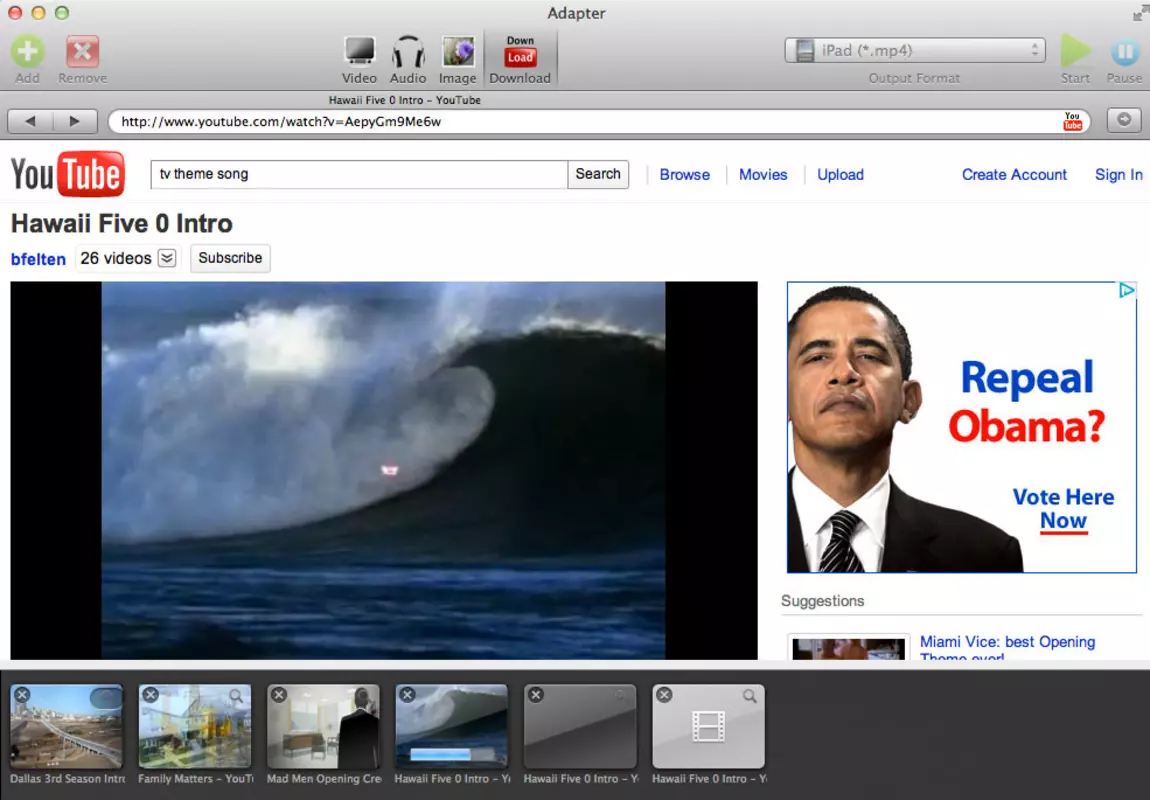Click the URL address field
This screenshot has height=800, width=1150.
(587, 122)
